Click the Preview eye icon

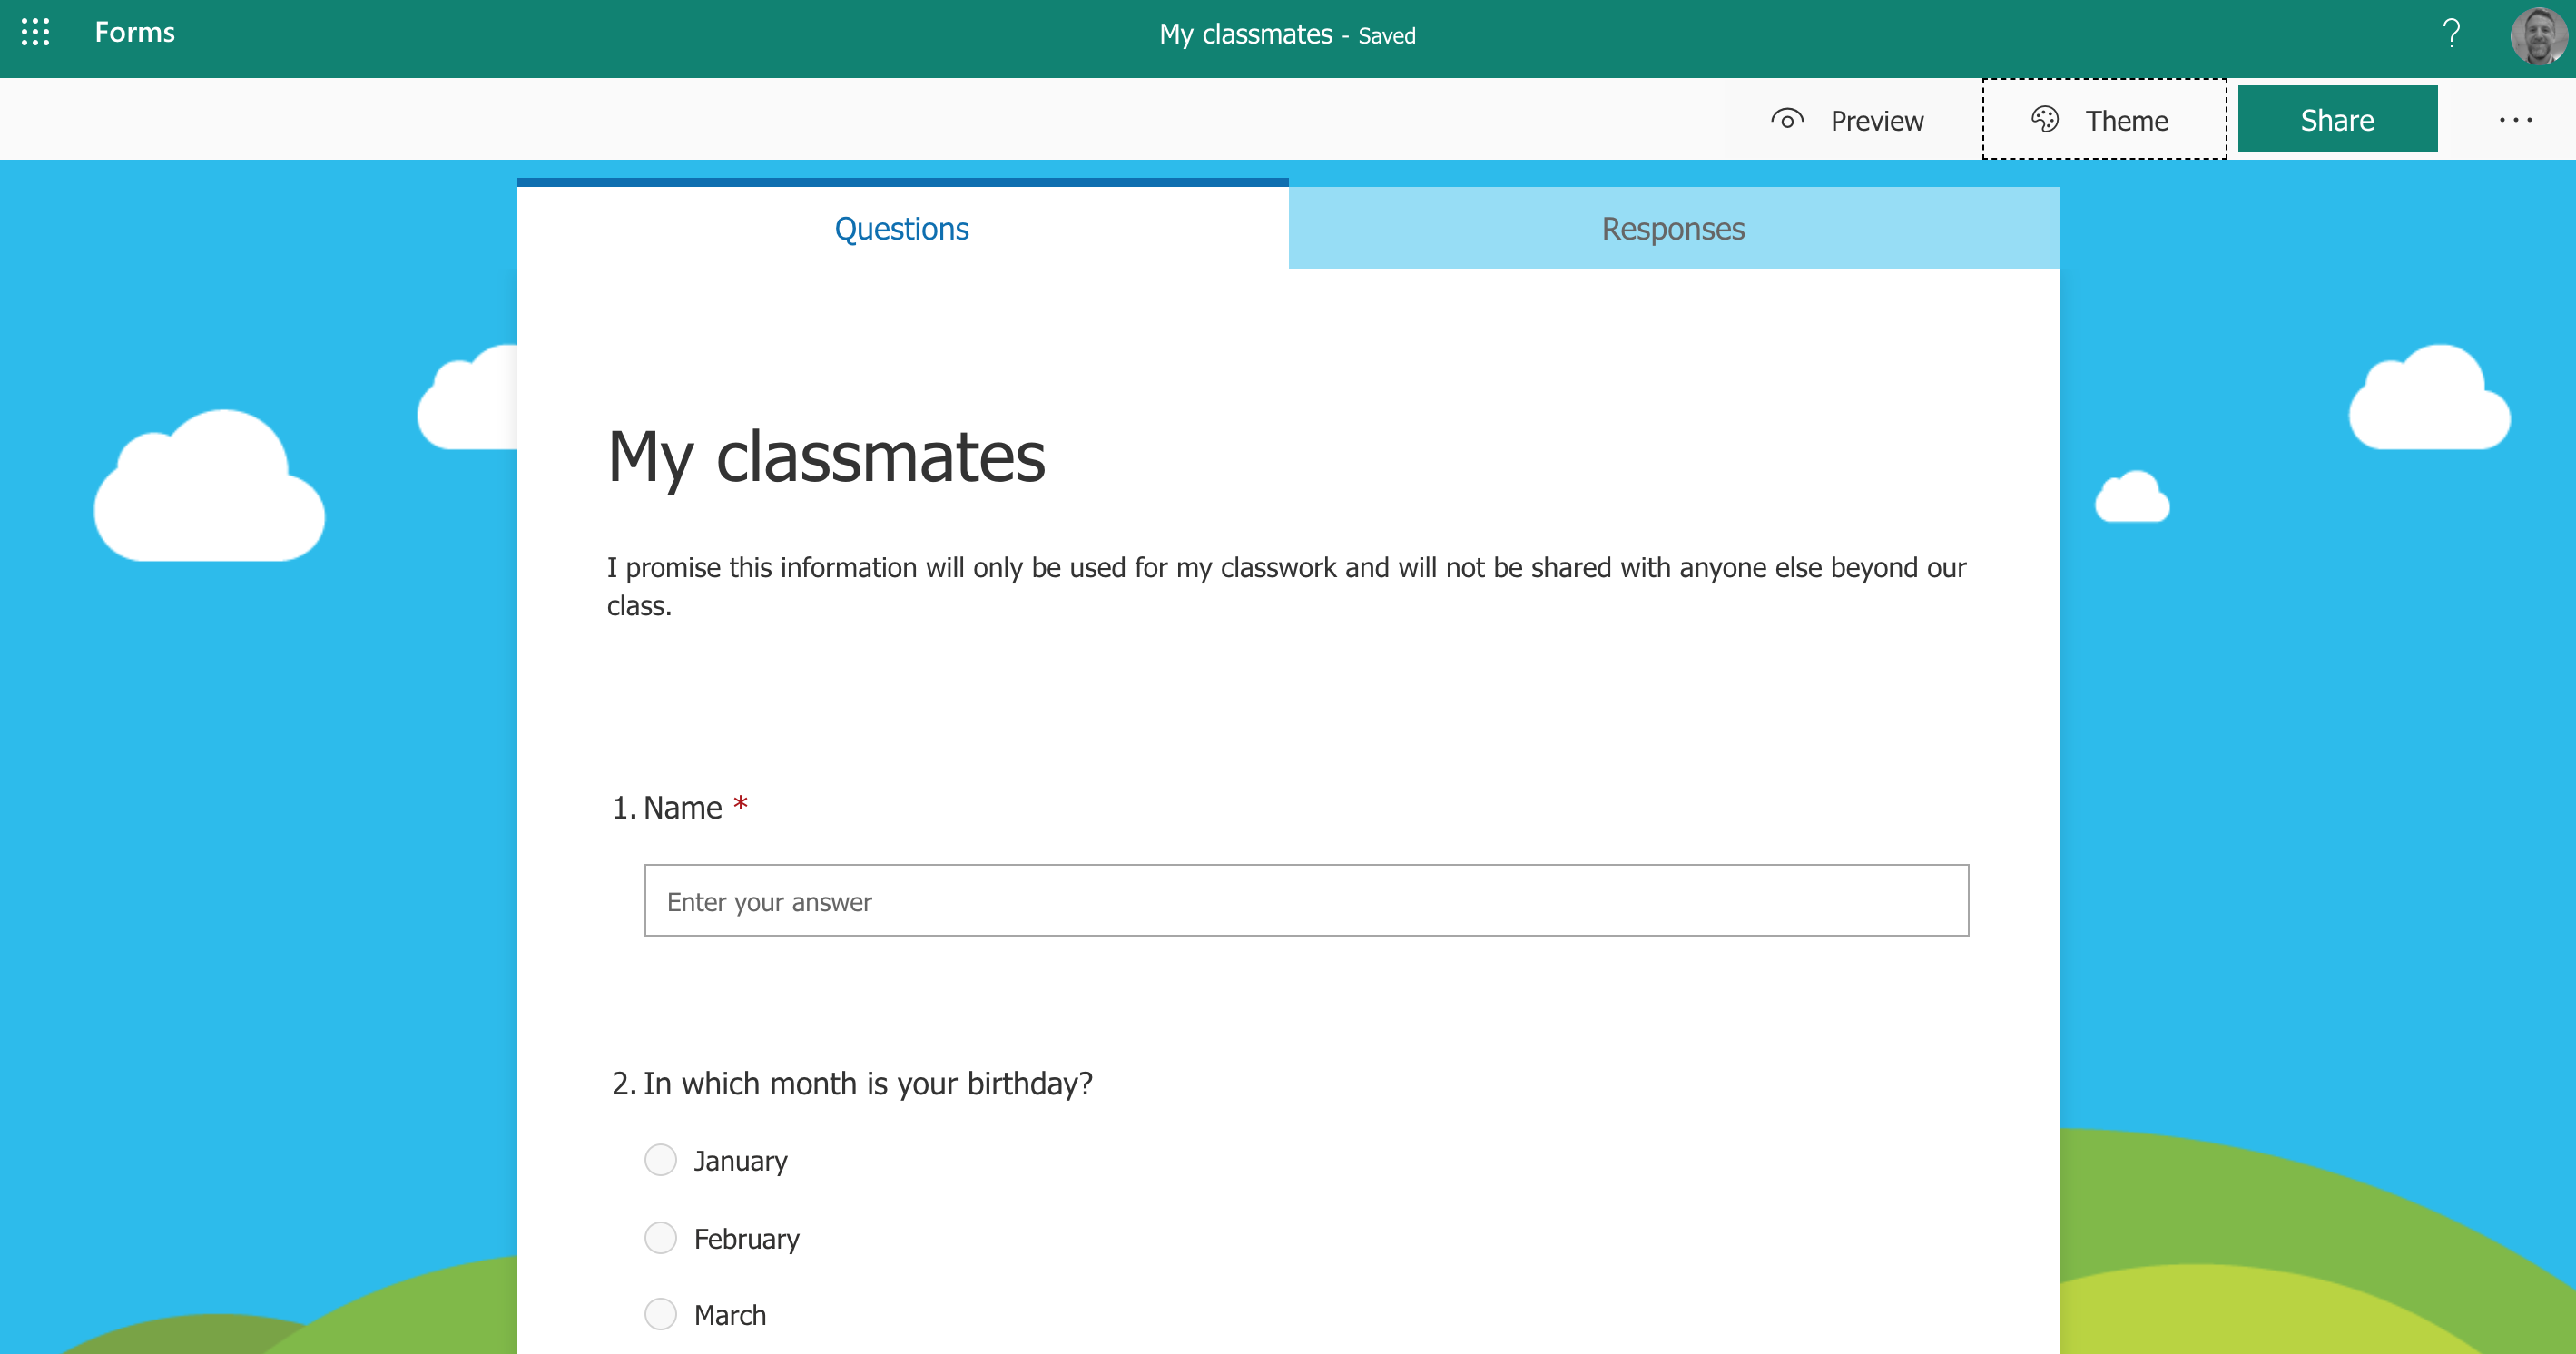tap(1787, 120)
